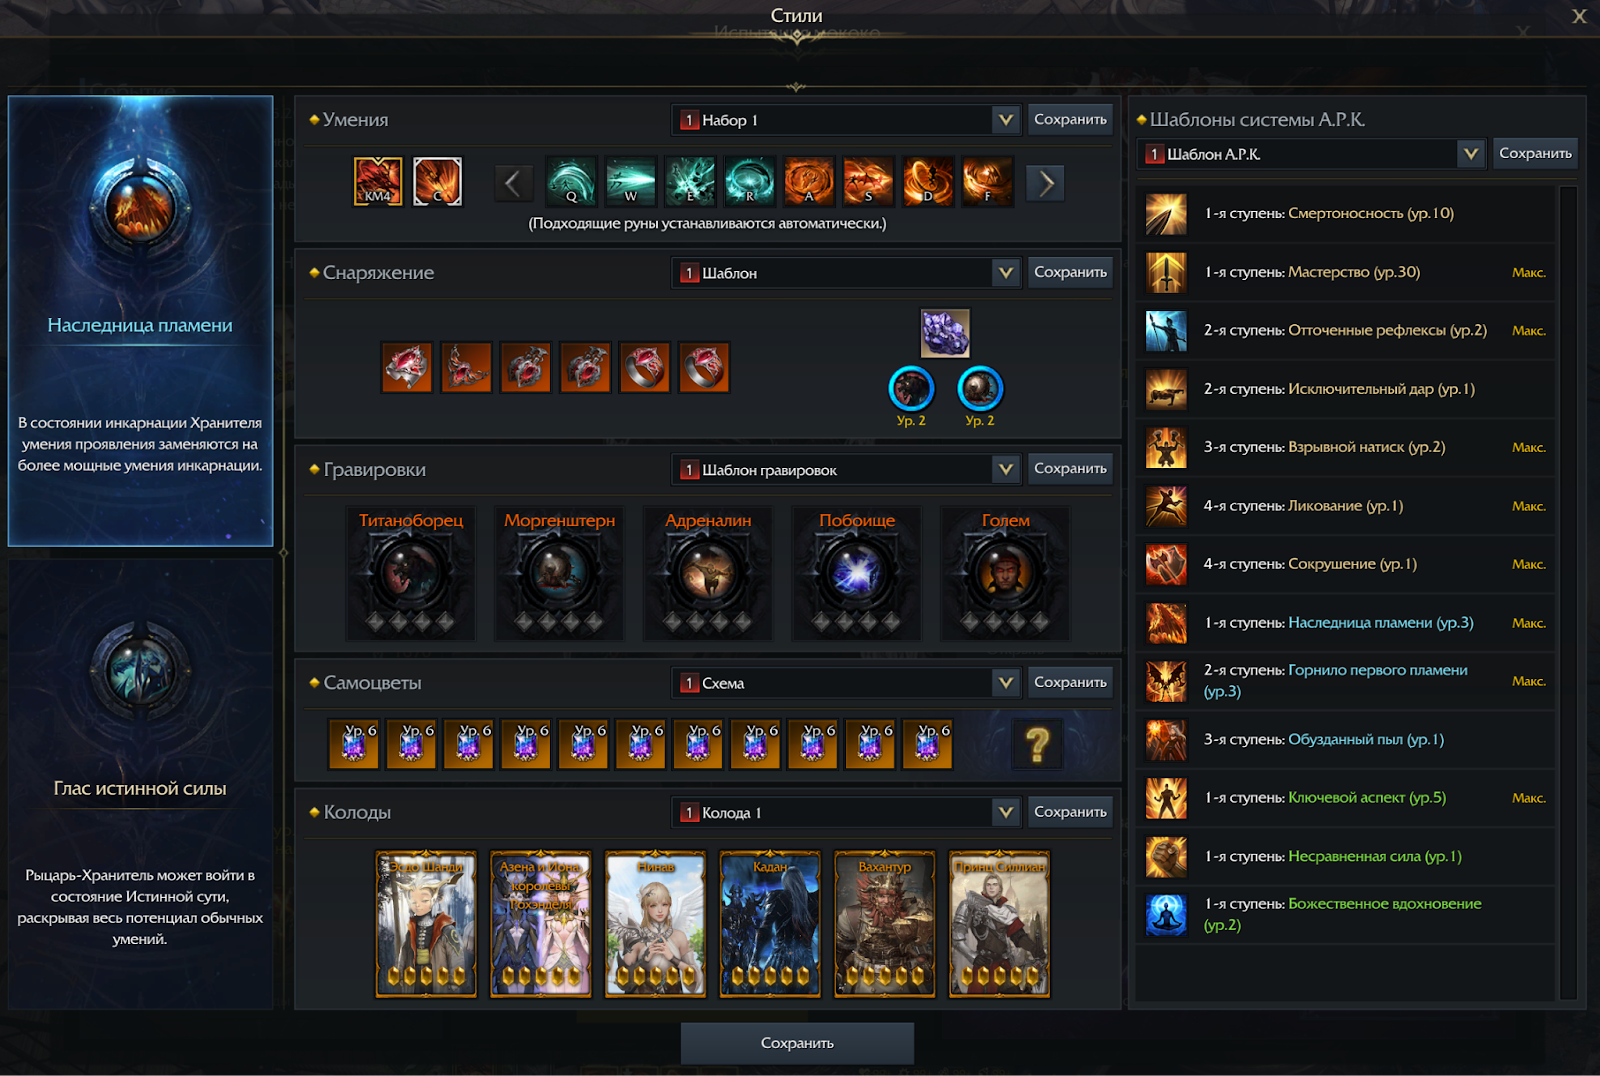Select the Смертоносность (ур.10) node icon
This screenshot has width=1600, height=1076.
(1166, 214)
